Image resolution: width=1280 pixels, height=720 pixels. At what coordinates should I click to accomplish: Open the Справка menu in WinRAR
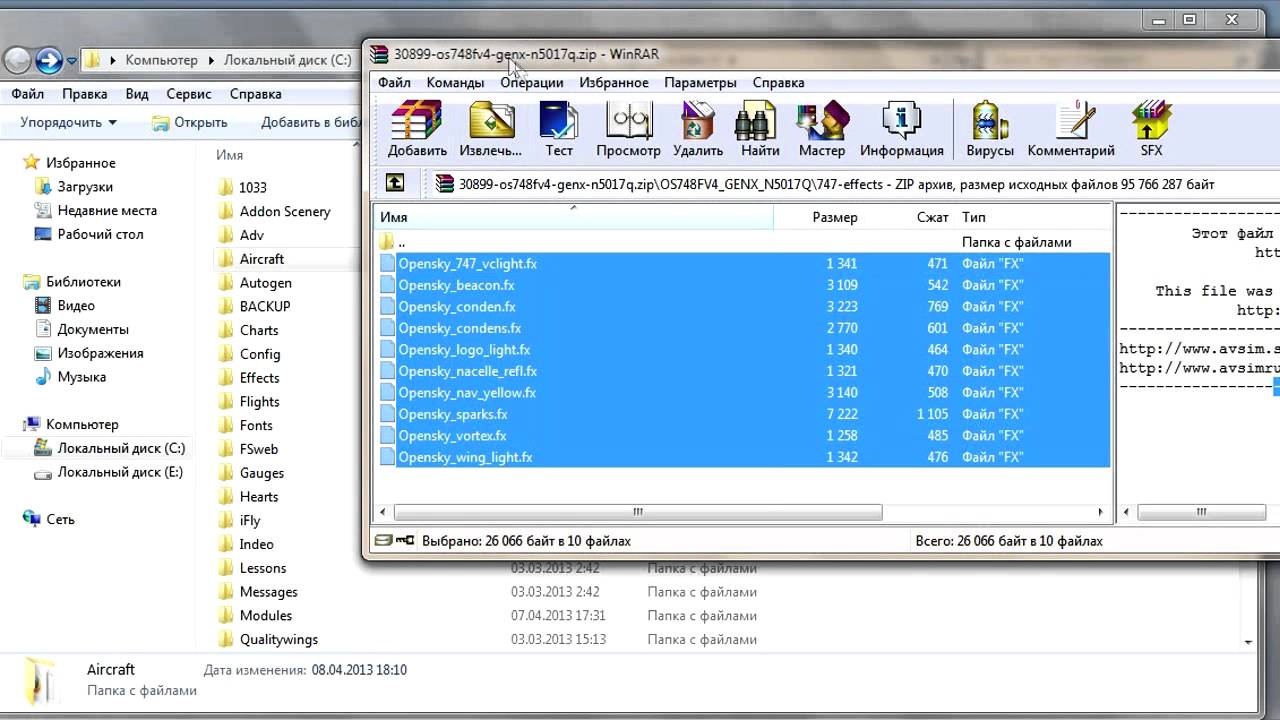click(778, 83)
